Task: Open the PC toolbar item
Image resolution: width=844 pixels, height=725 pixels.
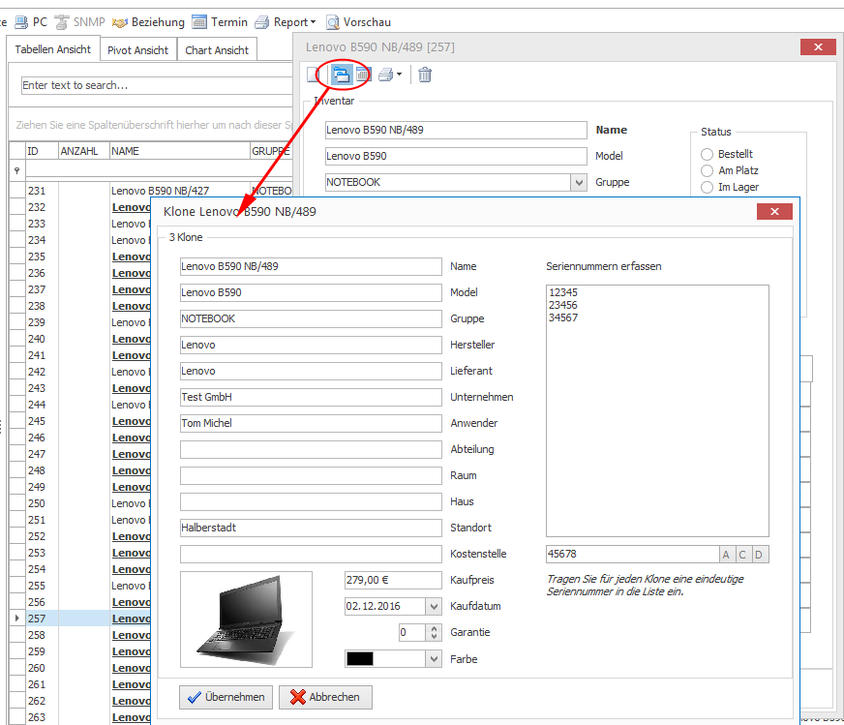Action: [x=31, y=22]
